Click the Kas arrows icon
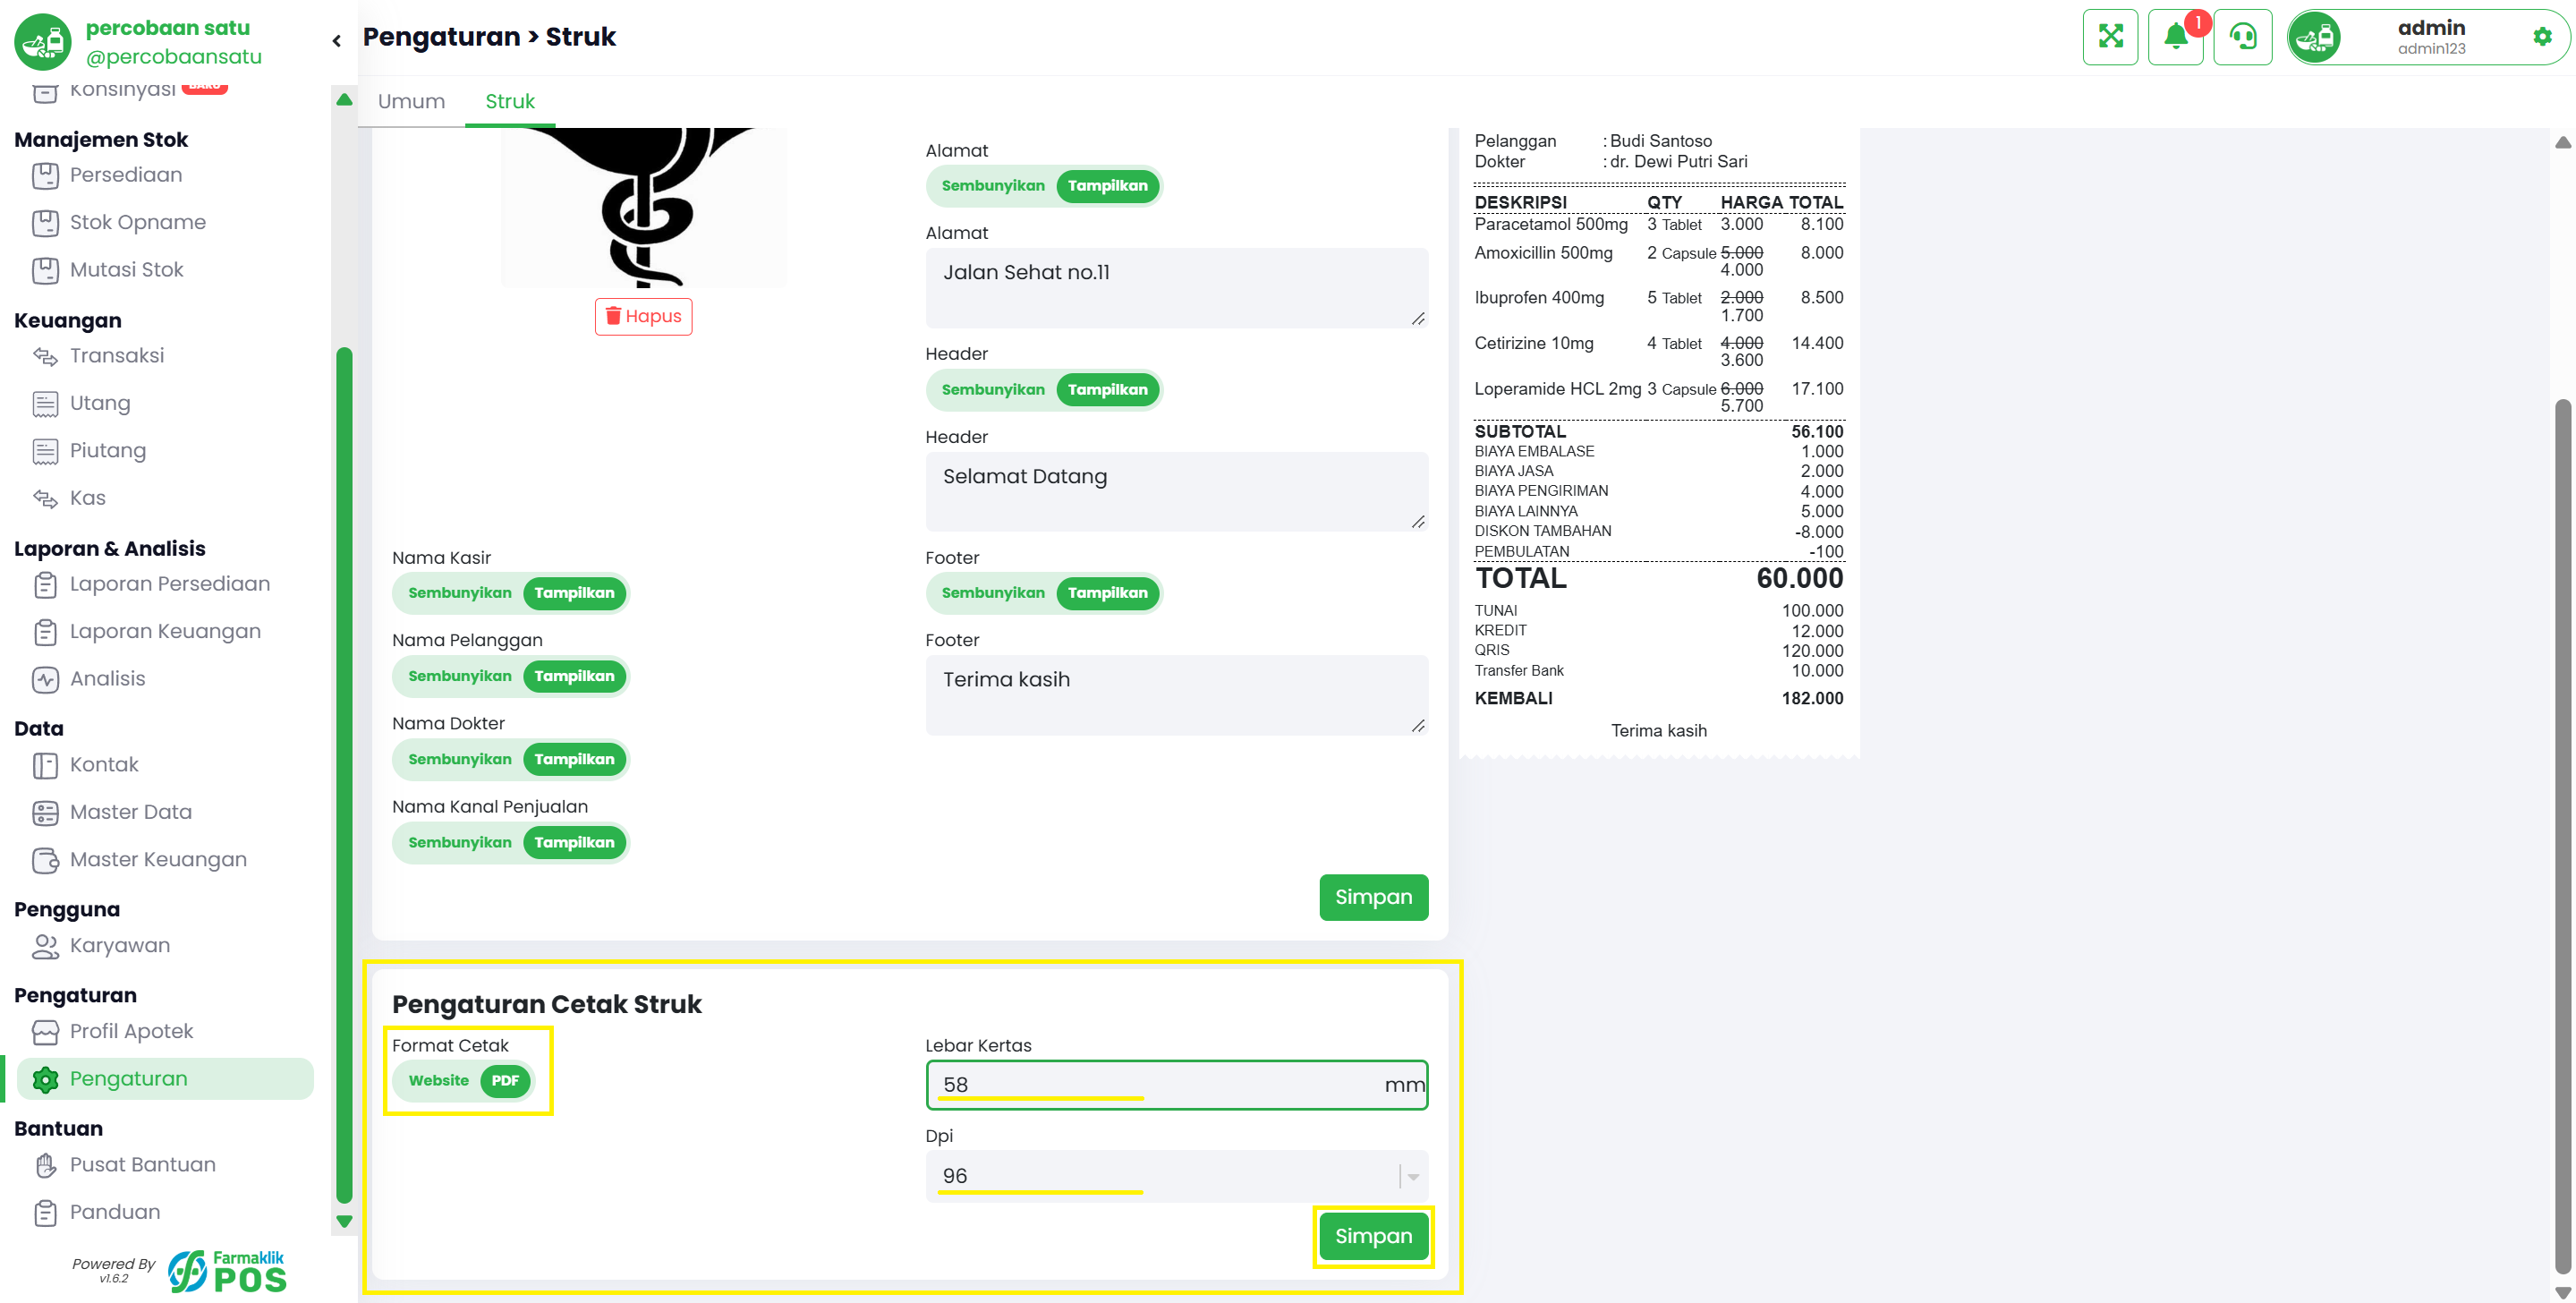 coord(45,498)
